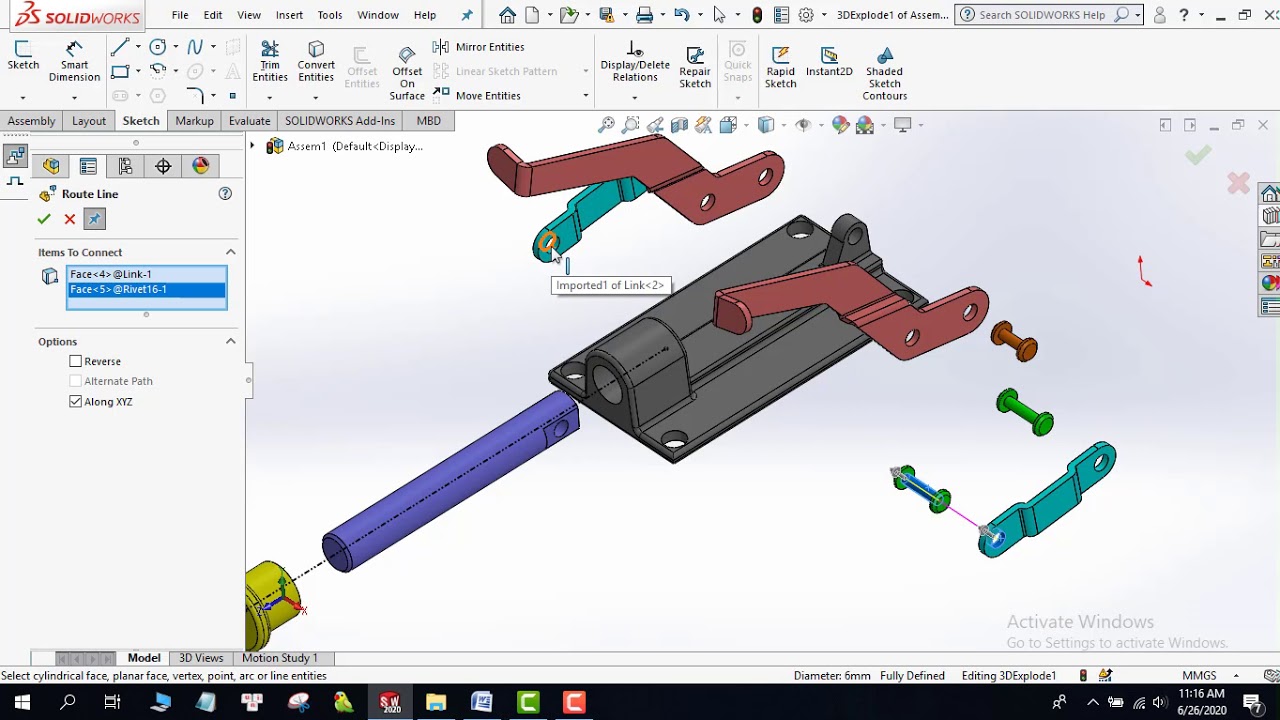Select Offset On Surface tool
Screen dimensions: 1280x720
point(407,72)
